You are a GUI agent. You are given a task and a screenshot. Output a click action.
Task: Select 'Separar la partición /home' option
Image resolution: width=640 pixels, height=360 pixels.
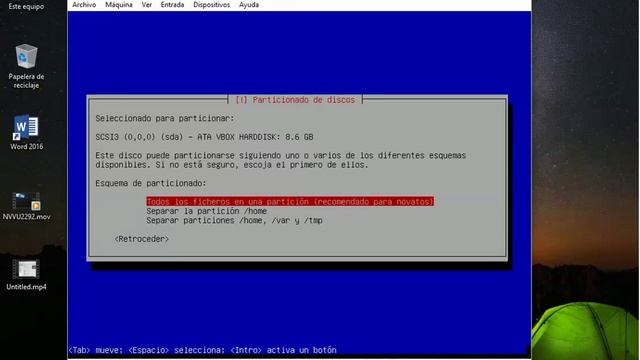pyautogui.click(x=207, y=211)
